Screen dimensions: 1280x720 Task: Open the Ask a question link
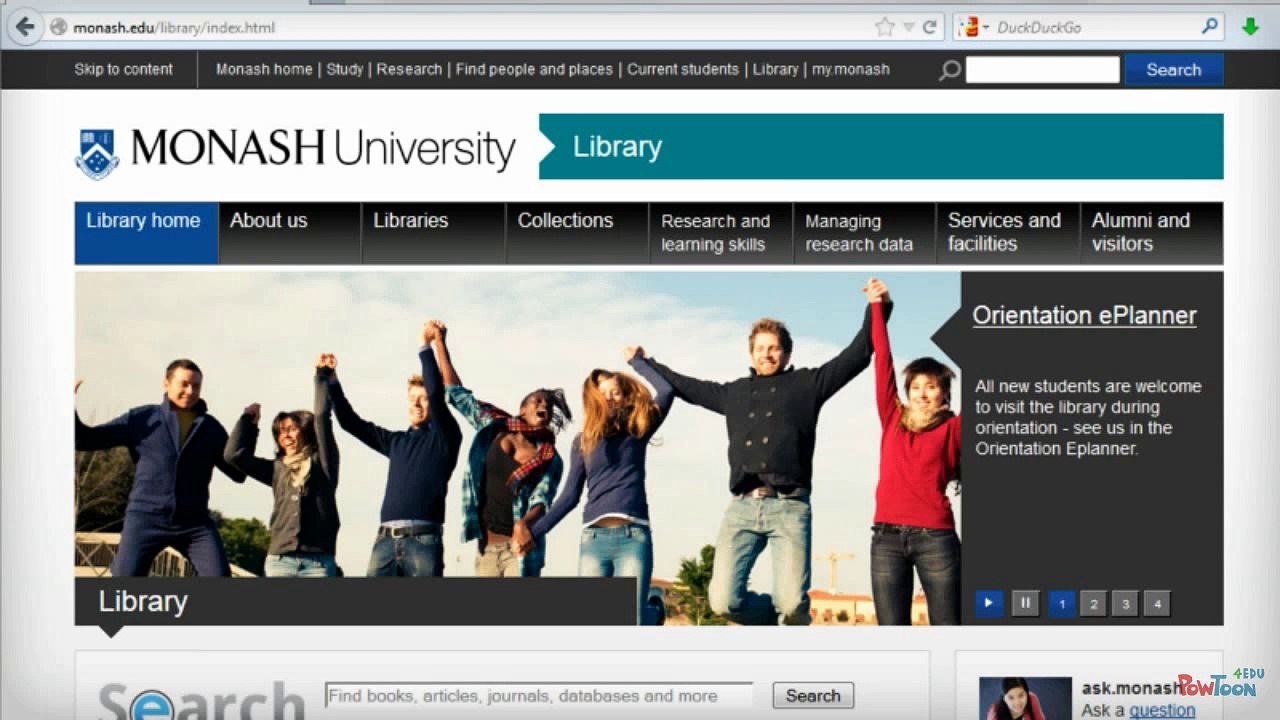[1162, 710]
